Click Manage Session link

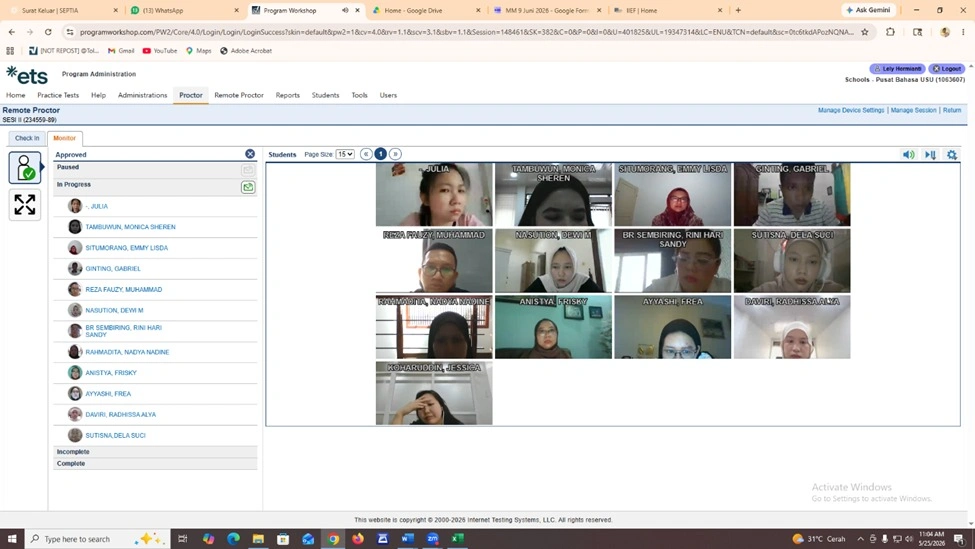pyautogui.click(x=913, y=110)
